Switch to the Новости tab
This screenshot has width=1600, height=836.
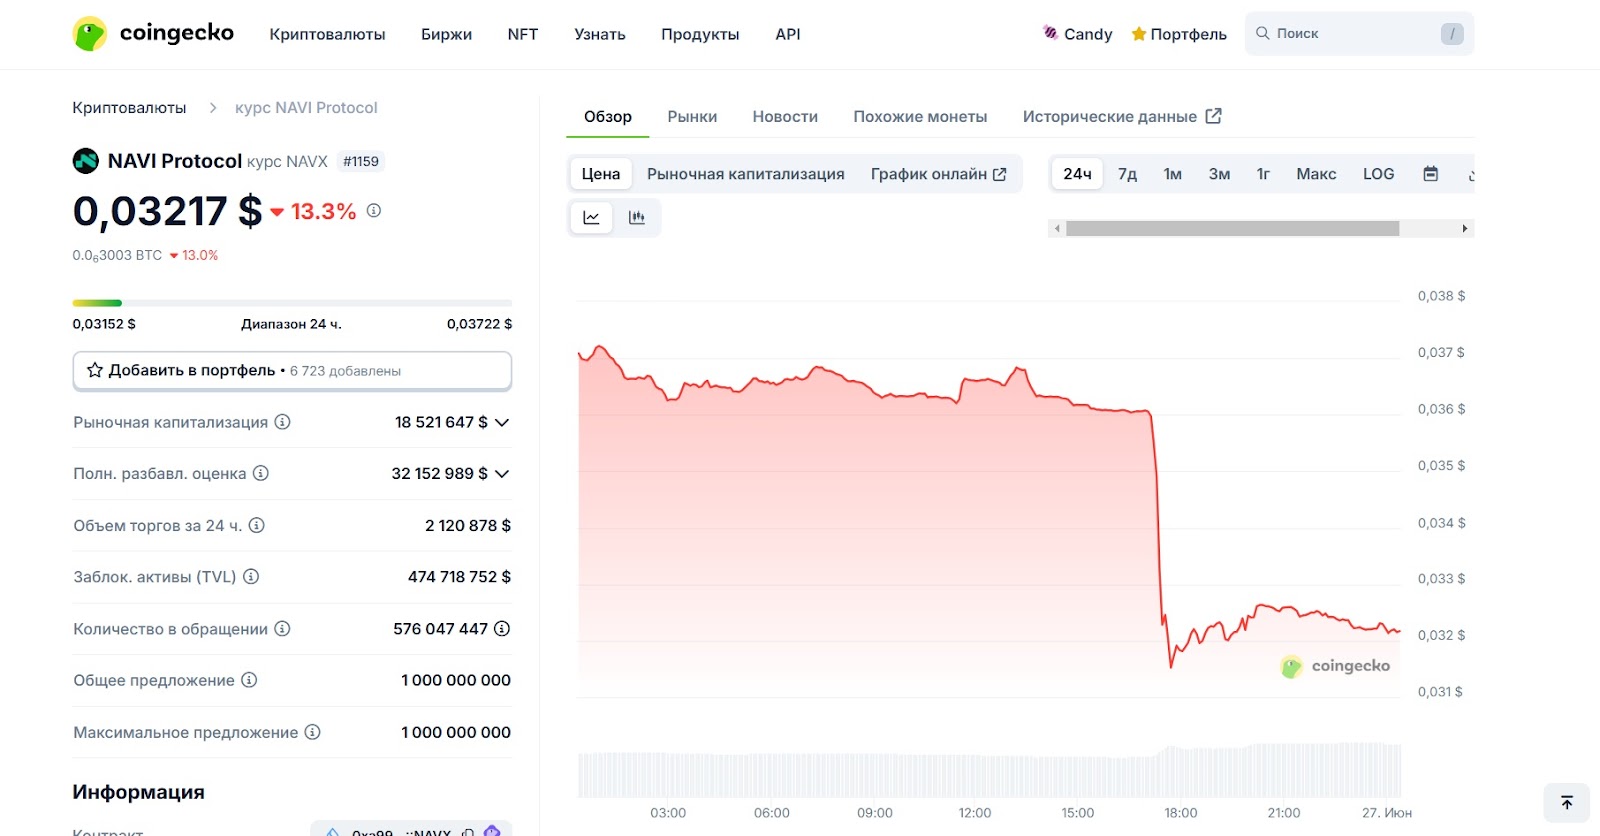(x=785, y=117)
